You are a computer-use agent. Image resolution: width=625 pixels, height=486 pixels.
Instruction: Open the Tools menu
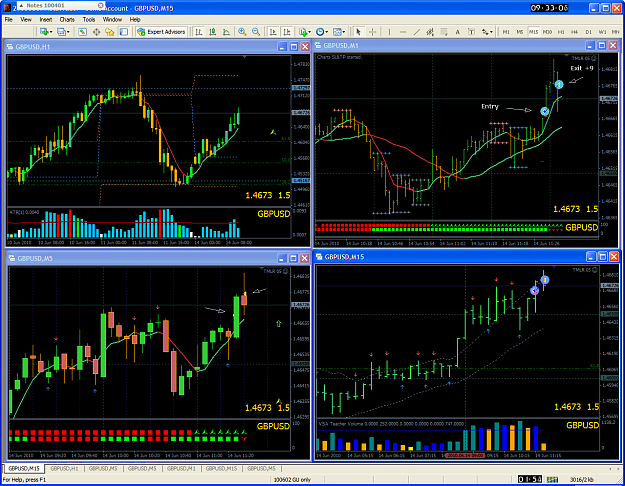[x=89, y=20]
